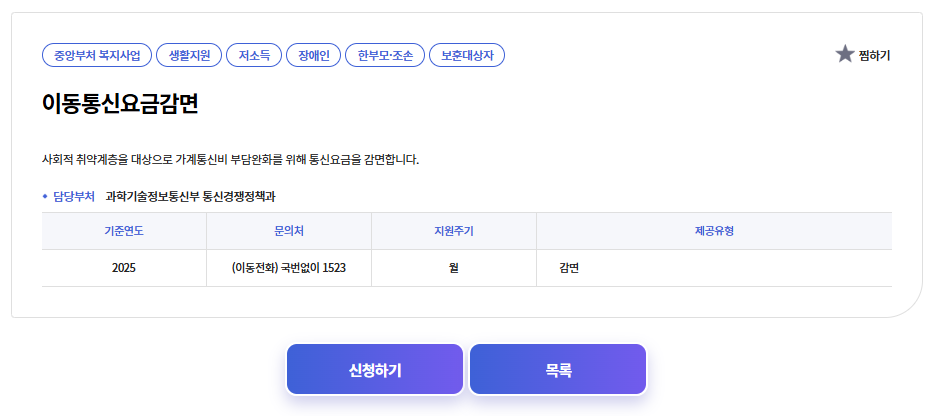Click the 담당부처 label
The width and height of the screenshot is (927, 416).
click(74, 196)
